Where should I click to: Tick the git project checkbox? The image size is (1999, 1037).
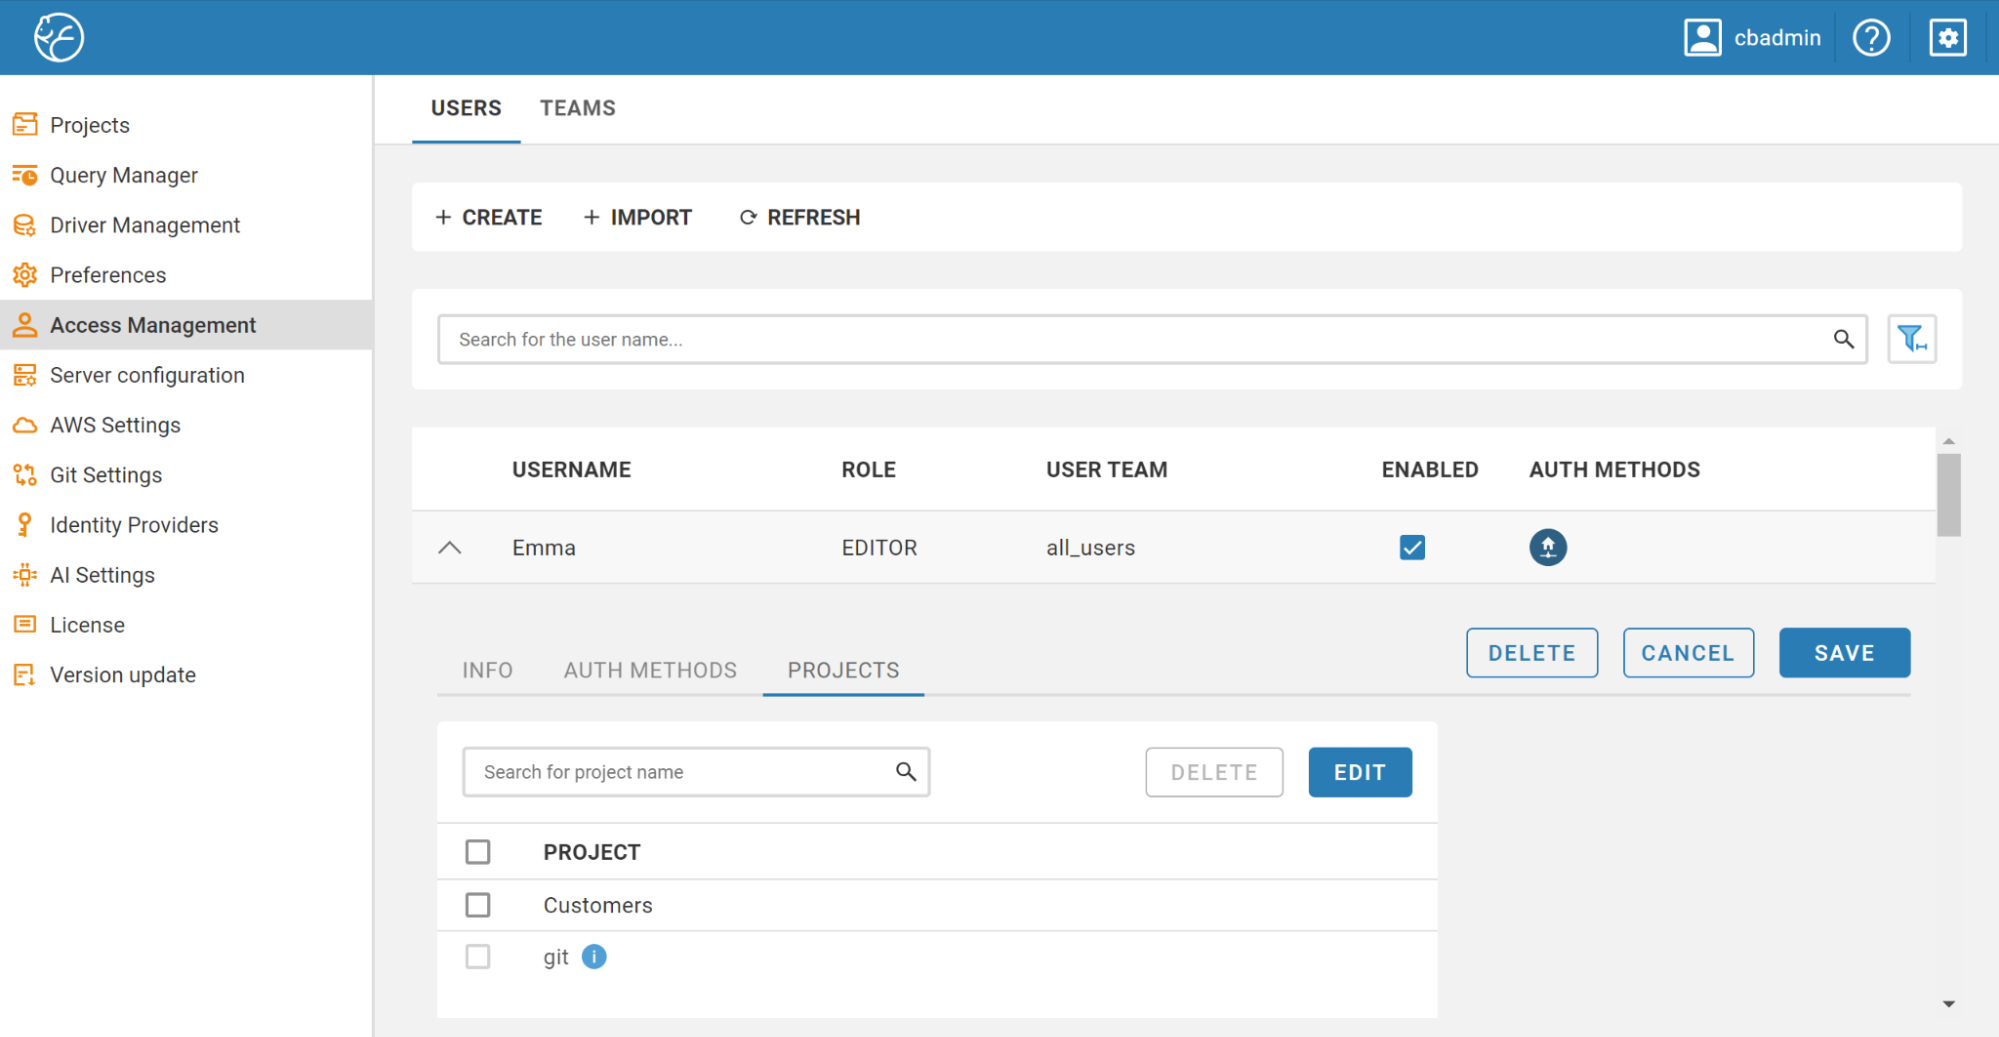pos(478,957)
